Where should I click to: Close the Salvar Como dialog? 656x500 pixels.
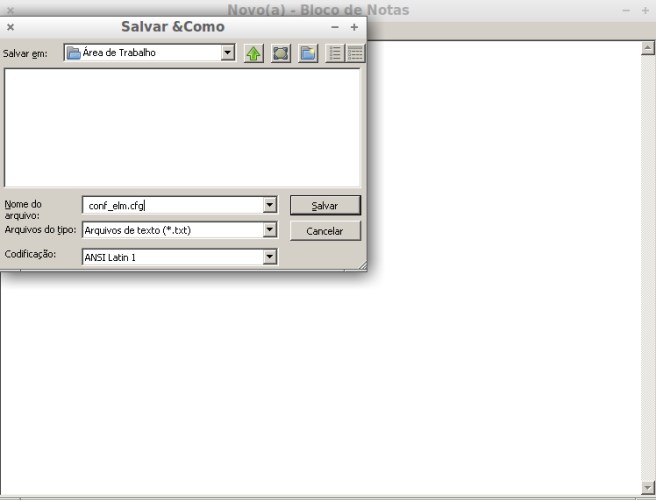(x=10, y=27)
